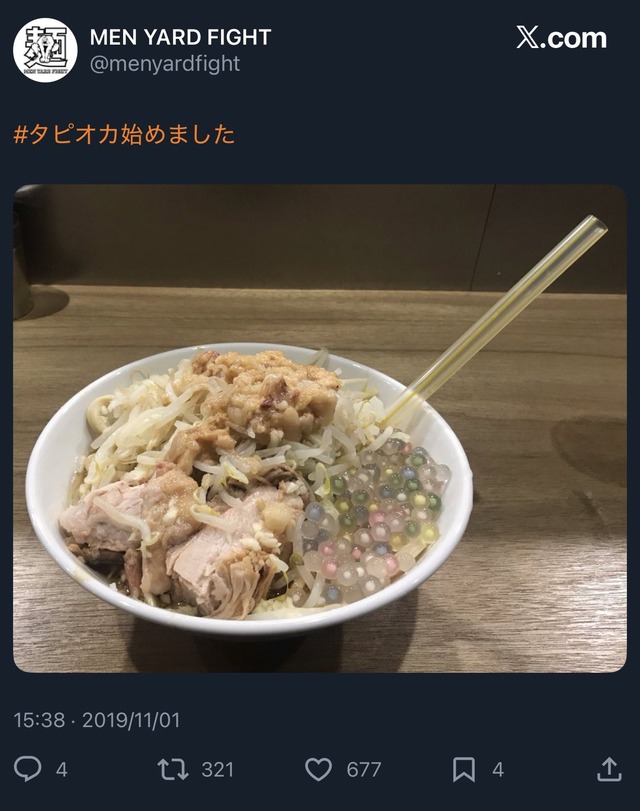Click the reply speech bubble icon

tap(27, 769)
